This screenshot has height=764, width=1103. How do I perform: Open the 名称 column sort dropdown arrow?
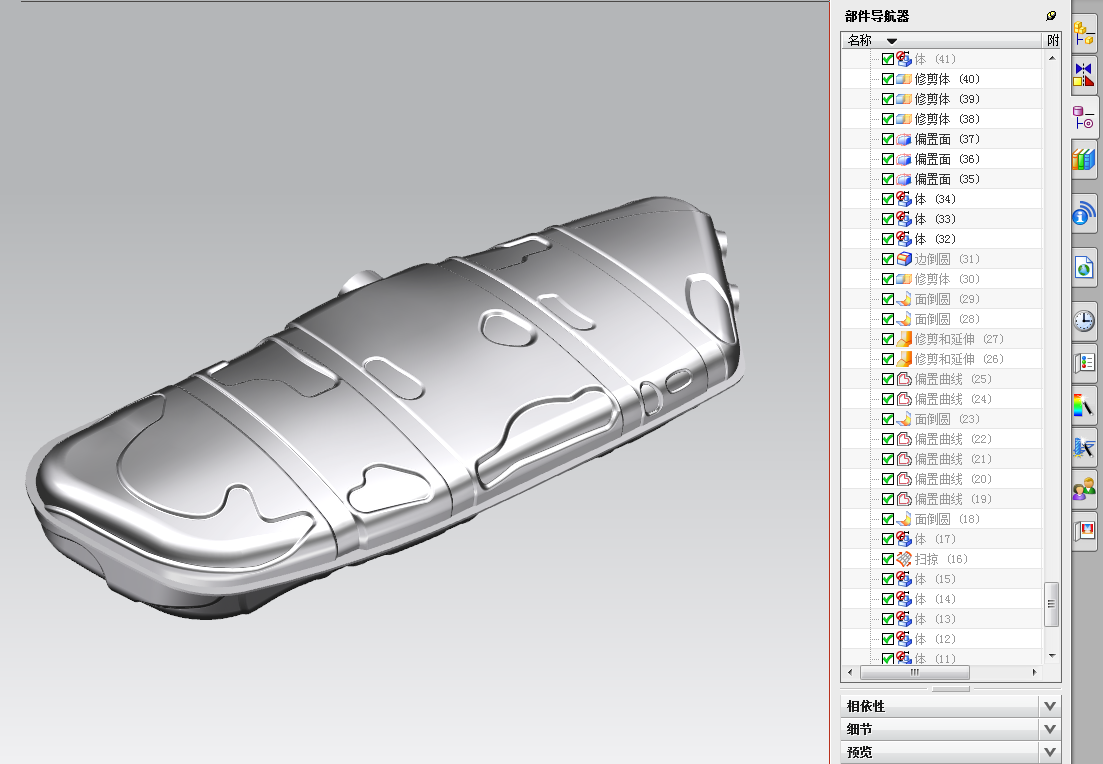coord(892,41)
